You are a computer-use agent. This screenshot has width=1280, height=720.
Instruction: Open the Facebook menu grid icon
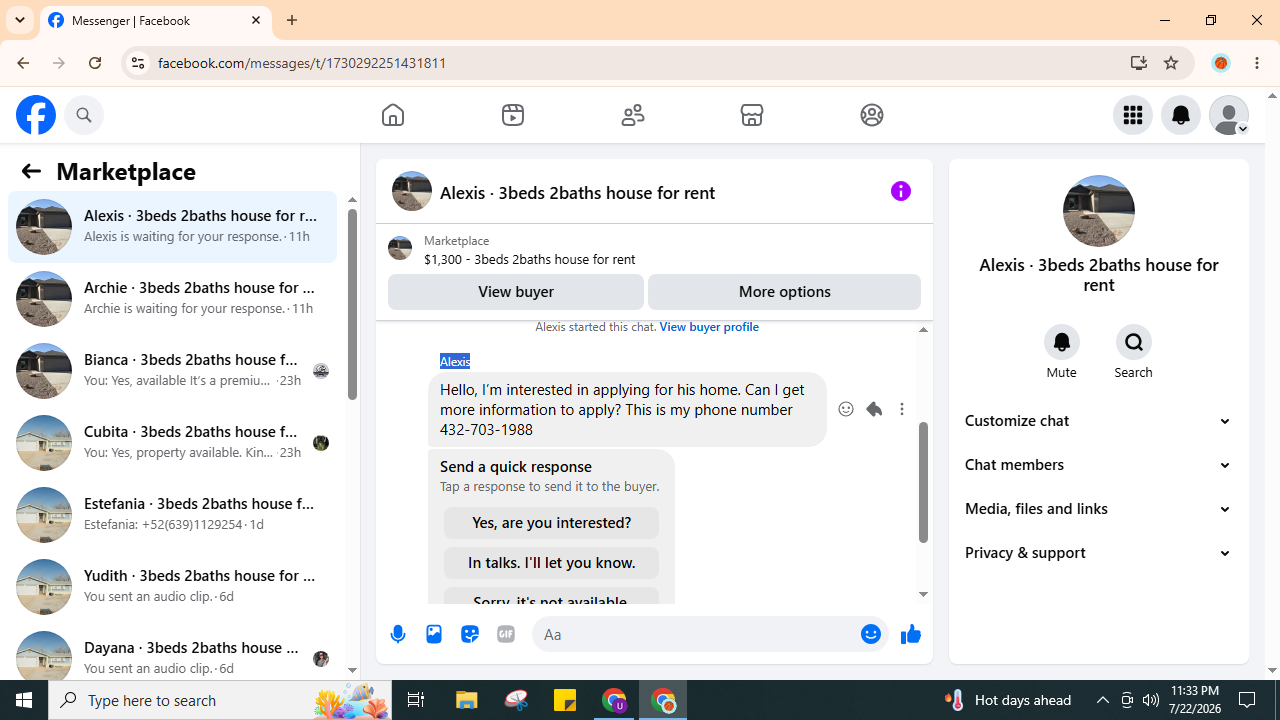coord(1133,115)
